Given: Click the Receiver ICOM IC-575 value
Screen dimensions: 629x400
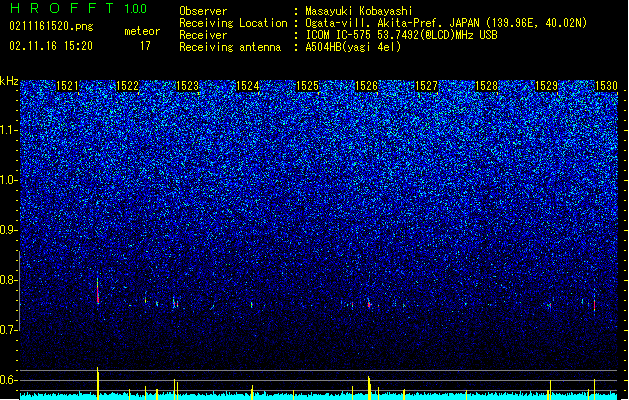Looking at the screenshot, I should coord(402,35).
